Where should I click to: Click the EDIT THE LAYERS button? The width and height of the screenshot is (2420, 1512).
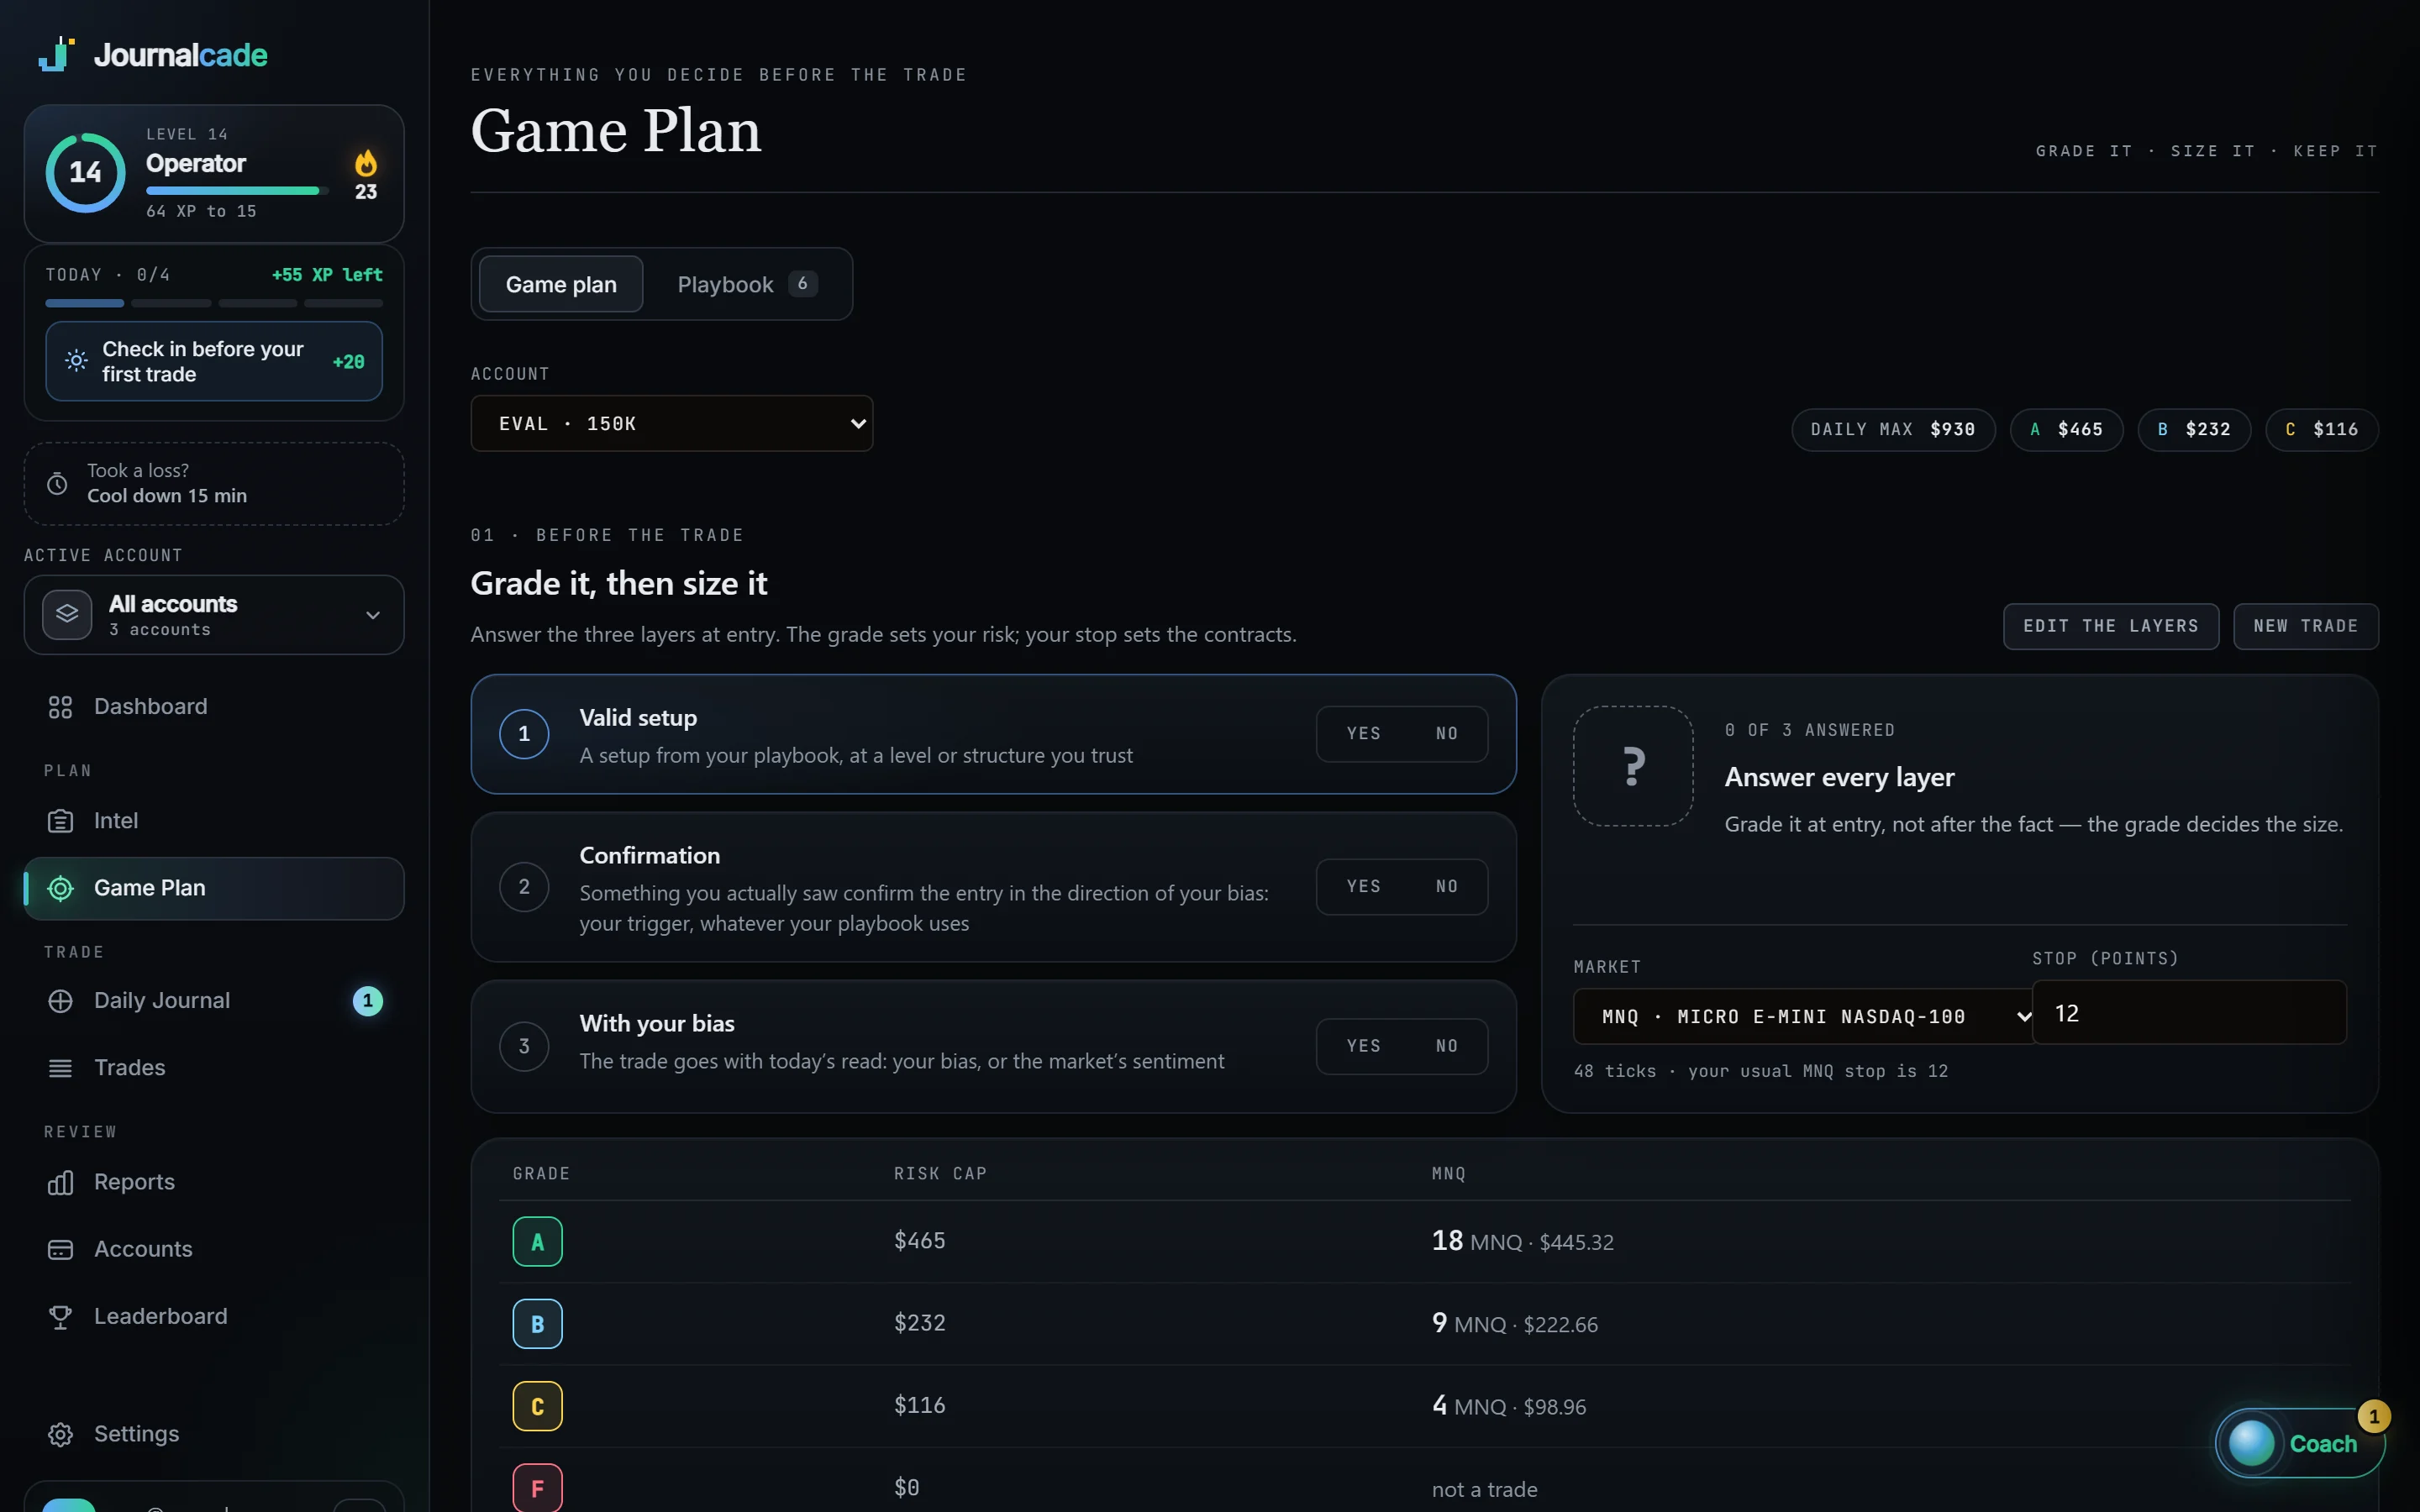pyautogui.click(x=2111, y=626)
